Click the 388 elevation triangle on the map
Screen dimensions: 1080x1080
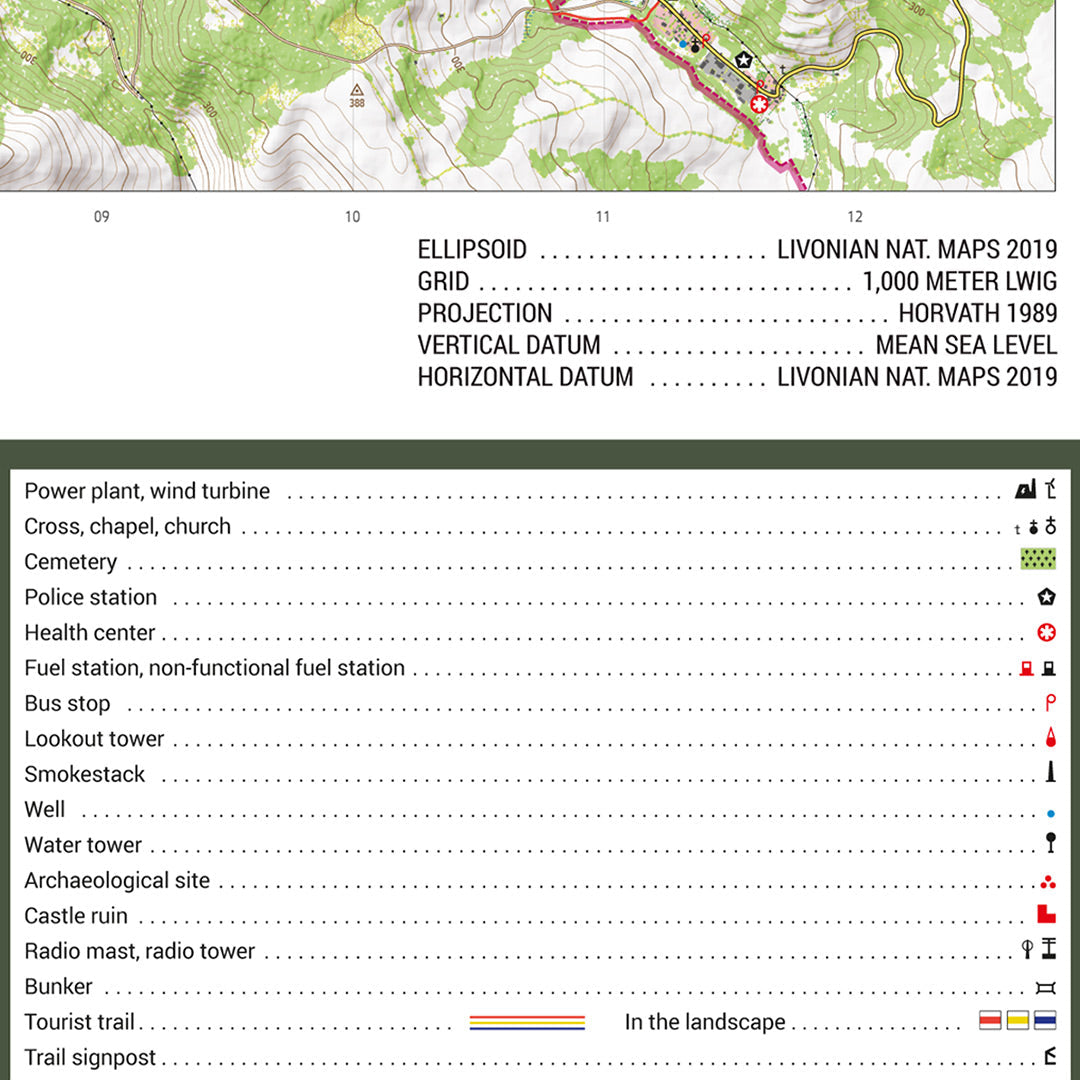(x=357, y=89)
